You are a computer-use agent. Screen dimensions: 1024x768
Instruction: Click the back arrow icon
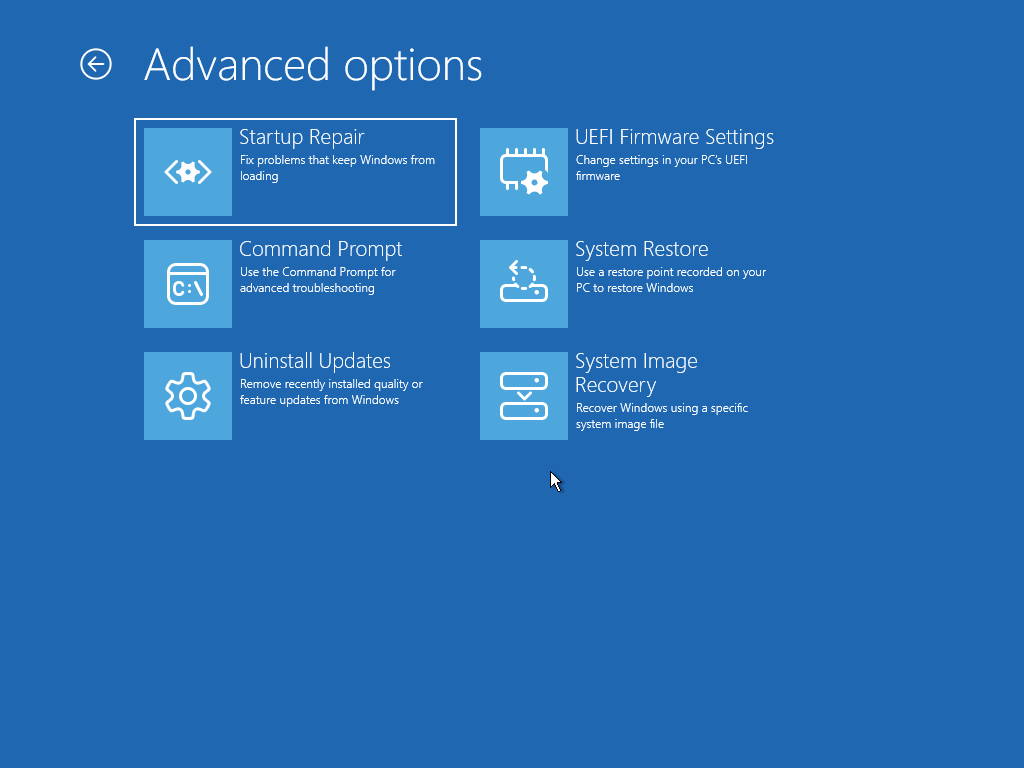95,64
